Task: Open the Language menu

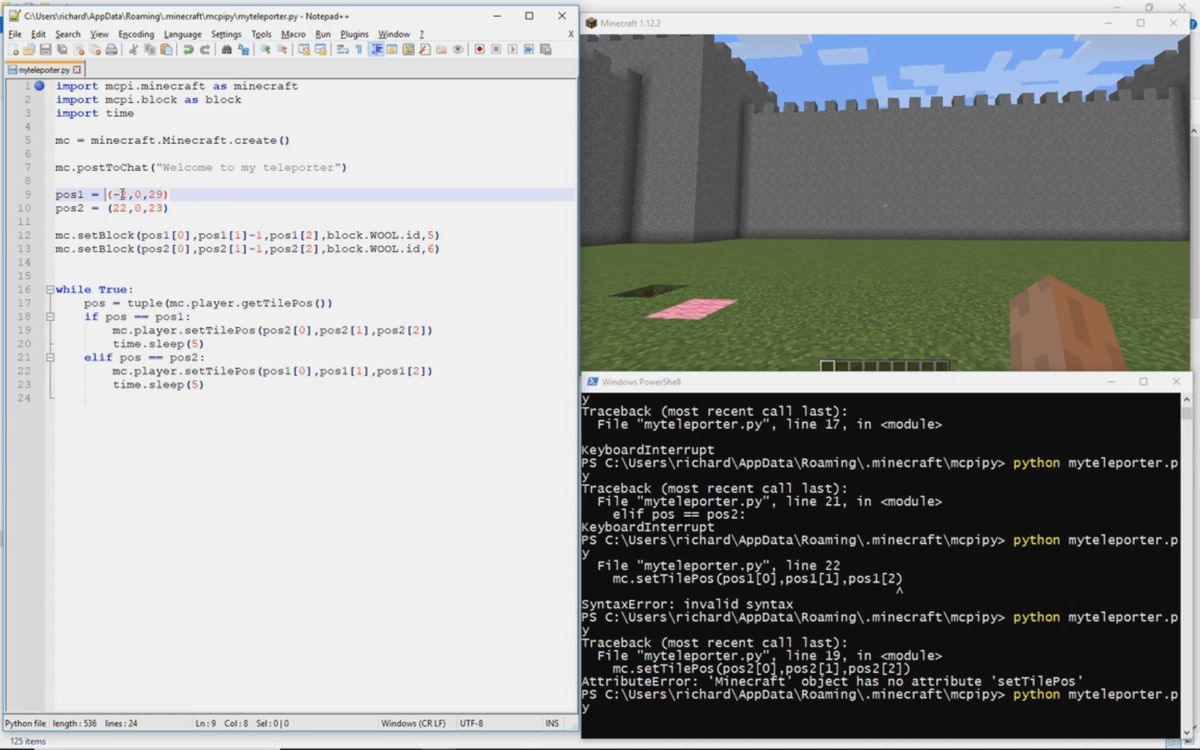Action: 184,33
